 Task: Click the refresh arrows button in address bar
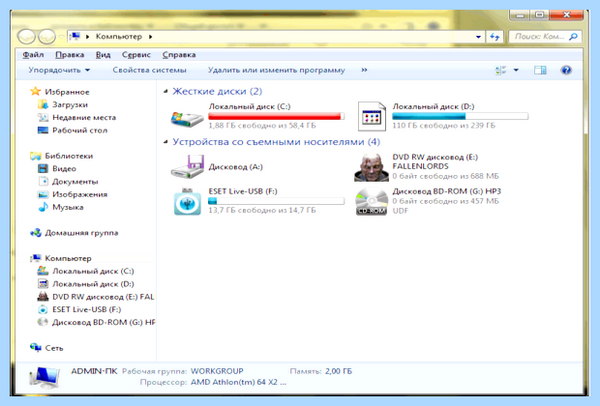click(x=495, y=37)
